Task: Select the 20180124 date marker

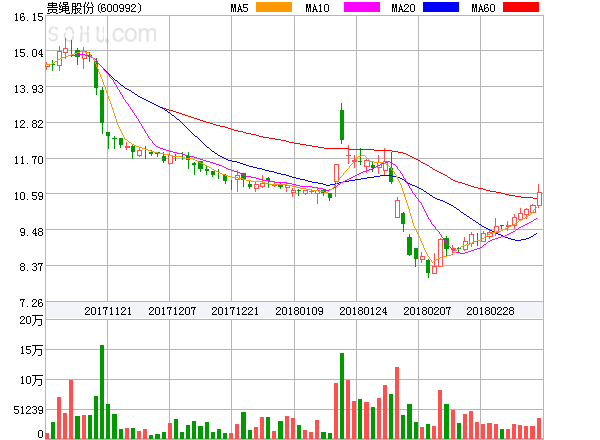Action: pyautogui.click(x=363, y=311)
